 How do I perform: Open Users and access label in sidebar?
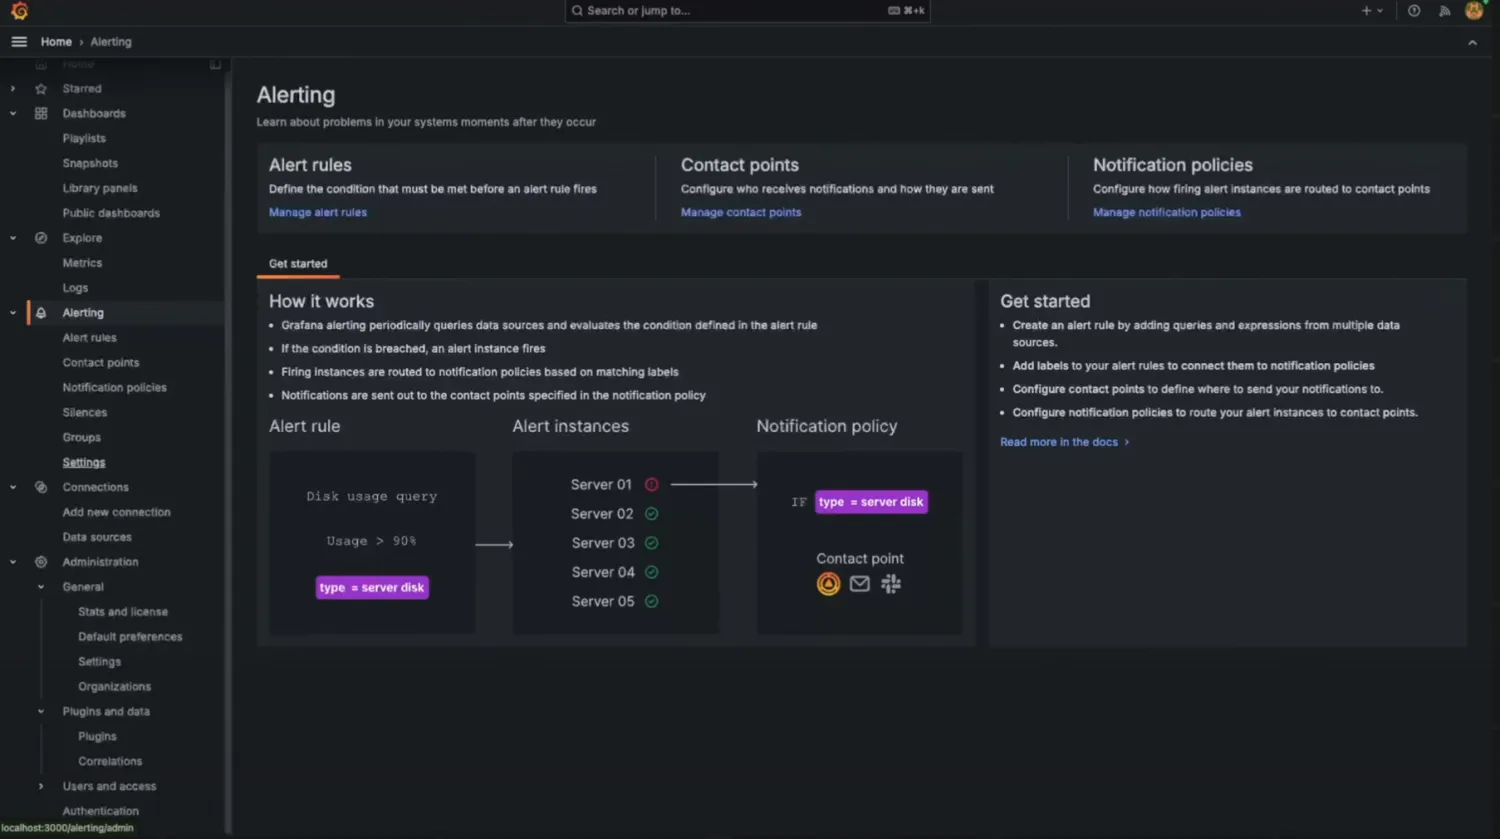click(110, 787)
